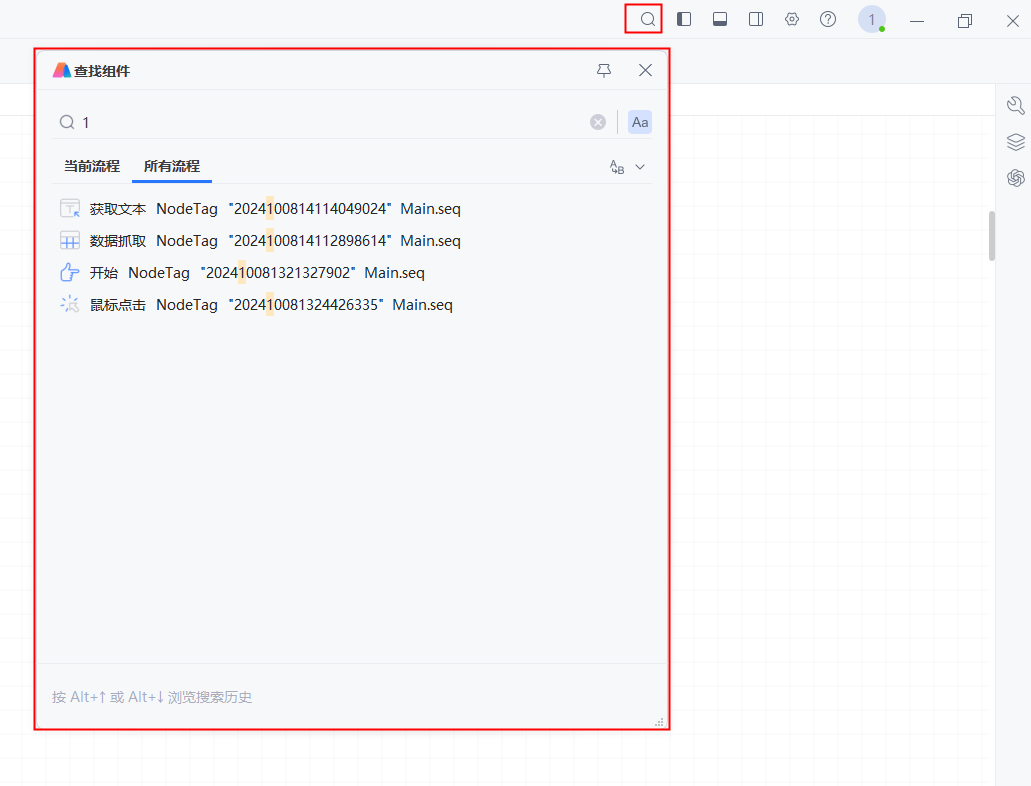Toggle the right sidebar panel layout icon
1031x786 pixels.
tap(756, 19)
